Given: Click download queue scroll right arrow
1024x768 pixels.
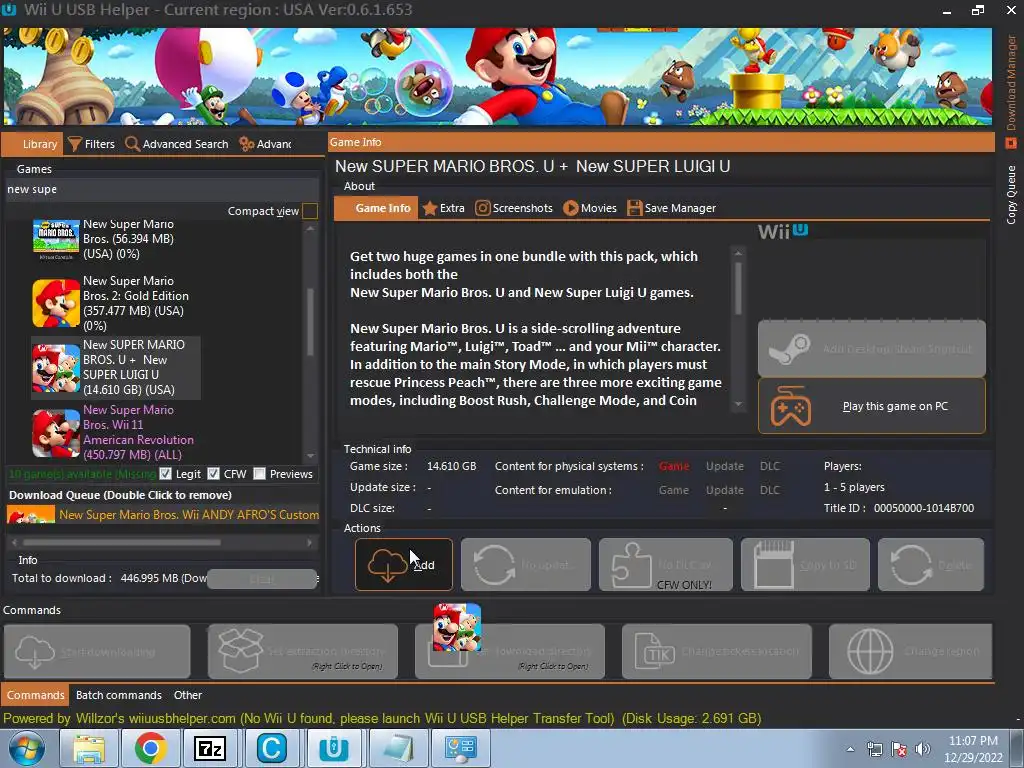Looking at the screenshot, I should point(310,542).
